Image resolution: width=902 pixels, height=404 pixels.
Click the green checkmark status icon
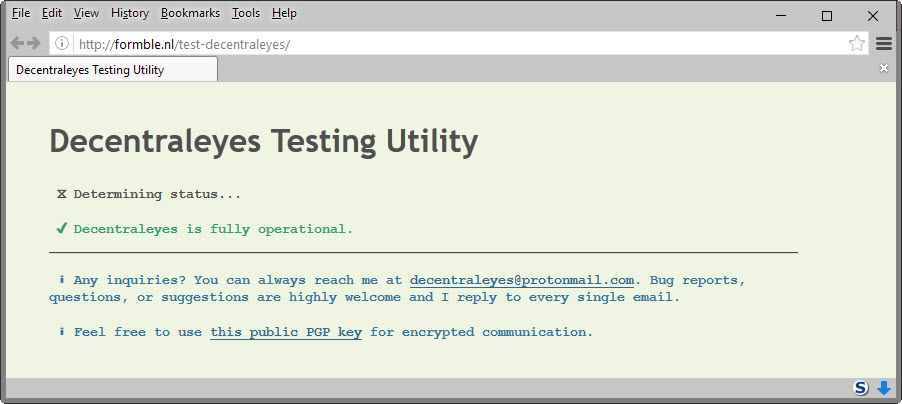pyautogui.click(x=62, y=228)
